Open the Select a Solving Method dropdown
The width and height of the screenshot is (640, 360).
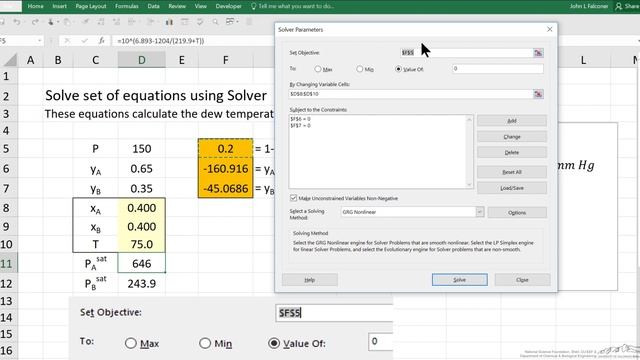tap(480, 212)
